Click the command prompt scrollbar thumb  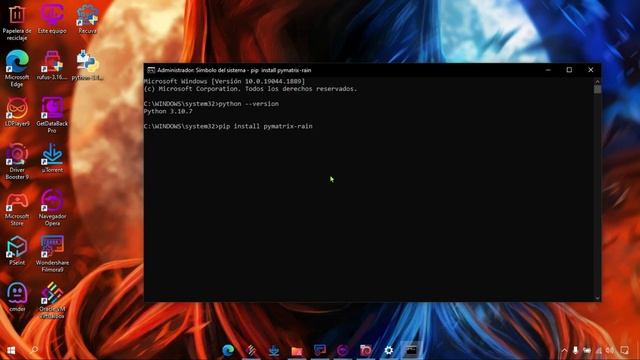click(598, 89)
